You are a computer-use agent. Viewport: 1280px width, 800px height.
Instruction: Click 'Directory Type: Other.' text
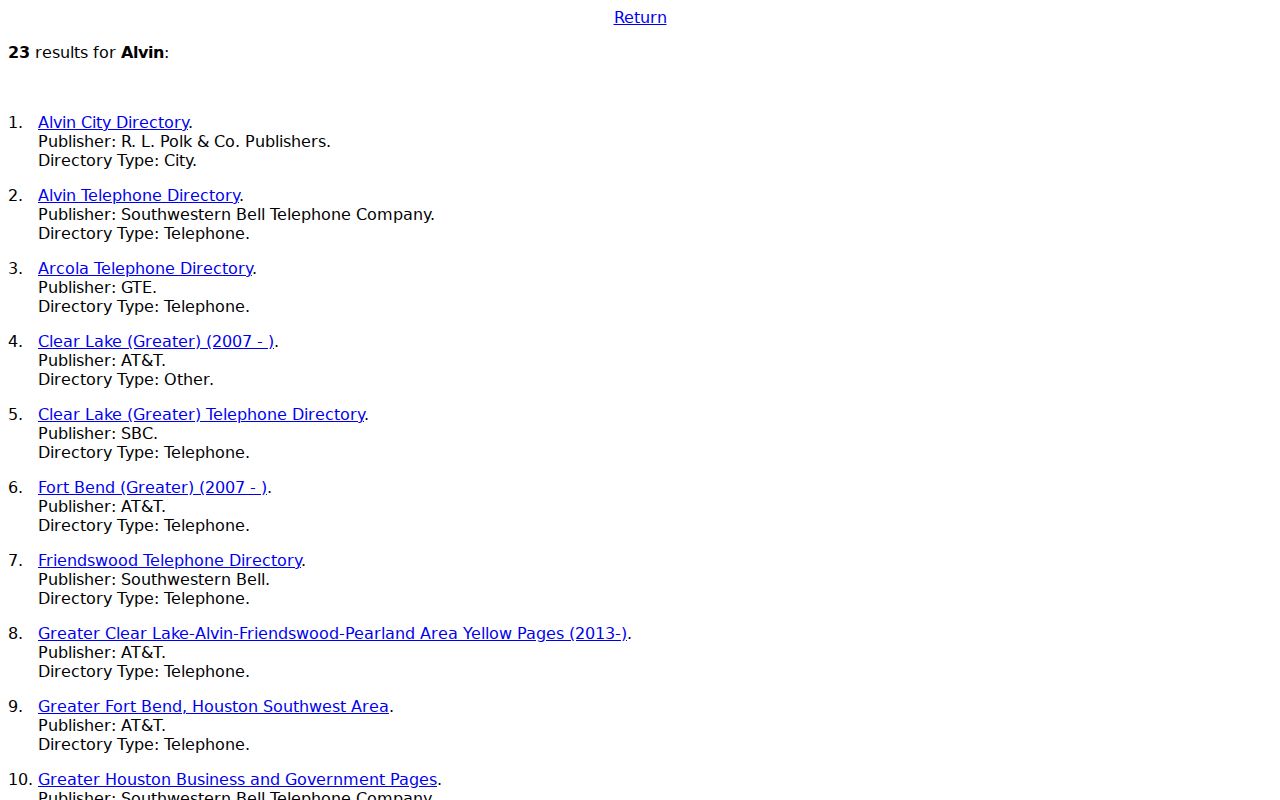[x=126, y=379]
